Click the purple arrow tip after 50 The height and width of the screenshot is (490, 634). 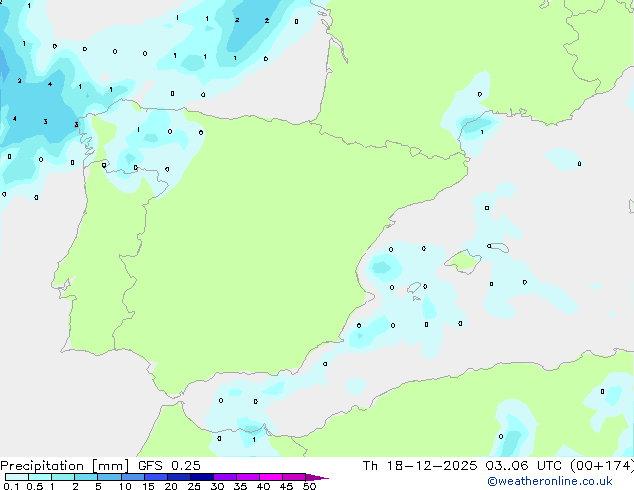click(317, 477)
